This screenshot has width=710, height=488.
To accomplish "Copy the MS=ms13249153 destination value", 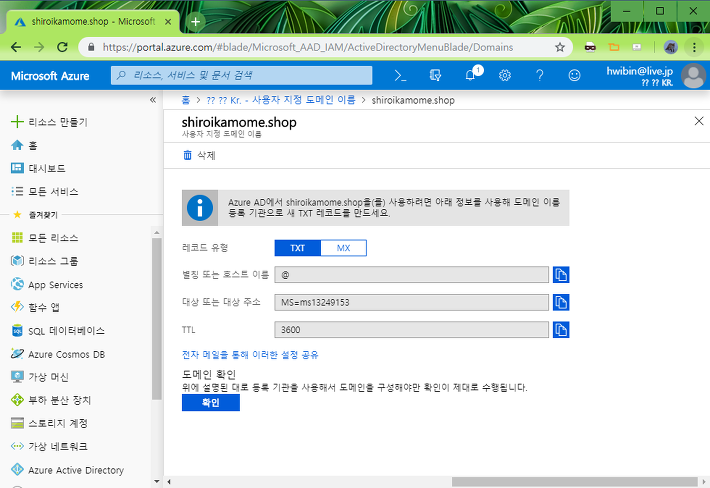I will click(561, 302).
